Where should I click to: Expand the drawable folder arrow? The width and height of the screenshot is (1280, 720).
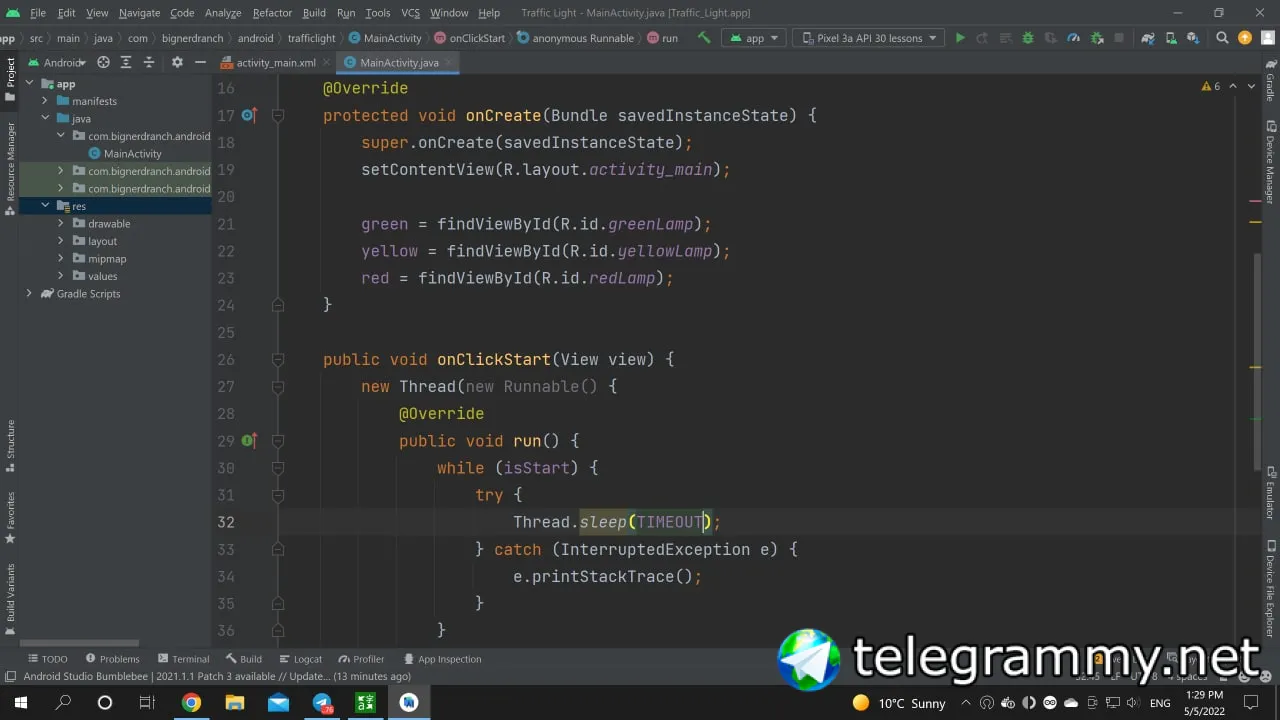tap(61, 224)
